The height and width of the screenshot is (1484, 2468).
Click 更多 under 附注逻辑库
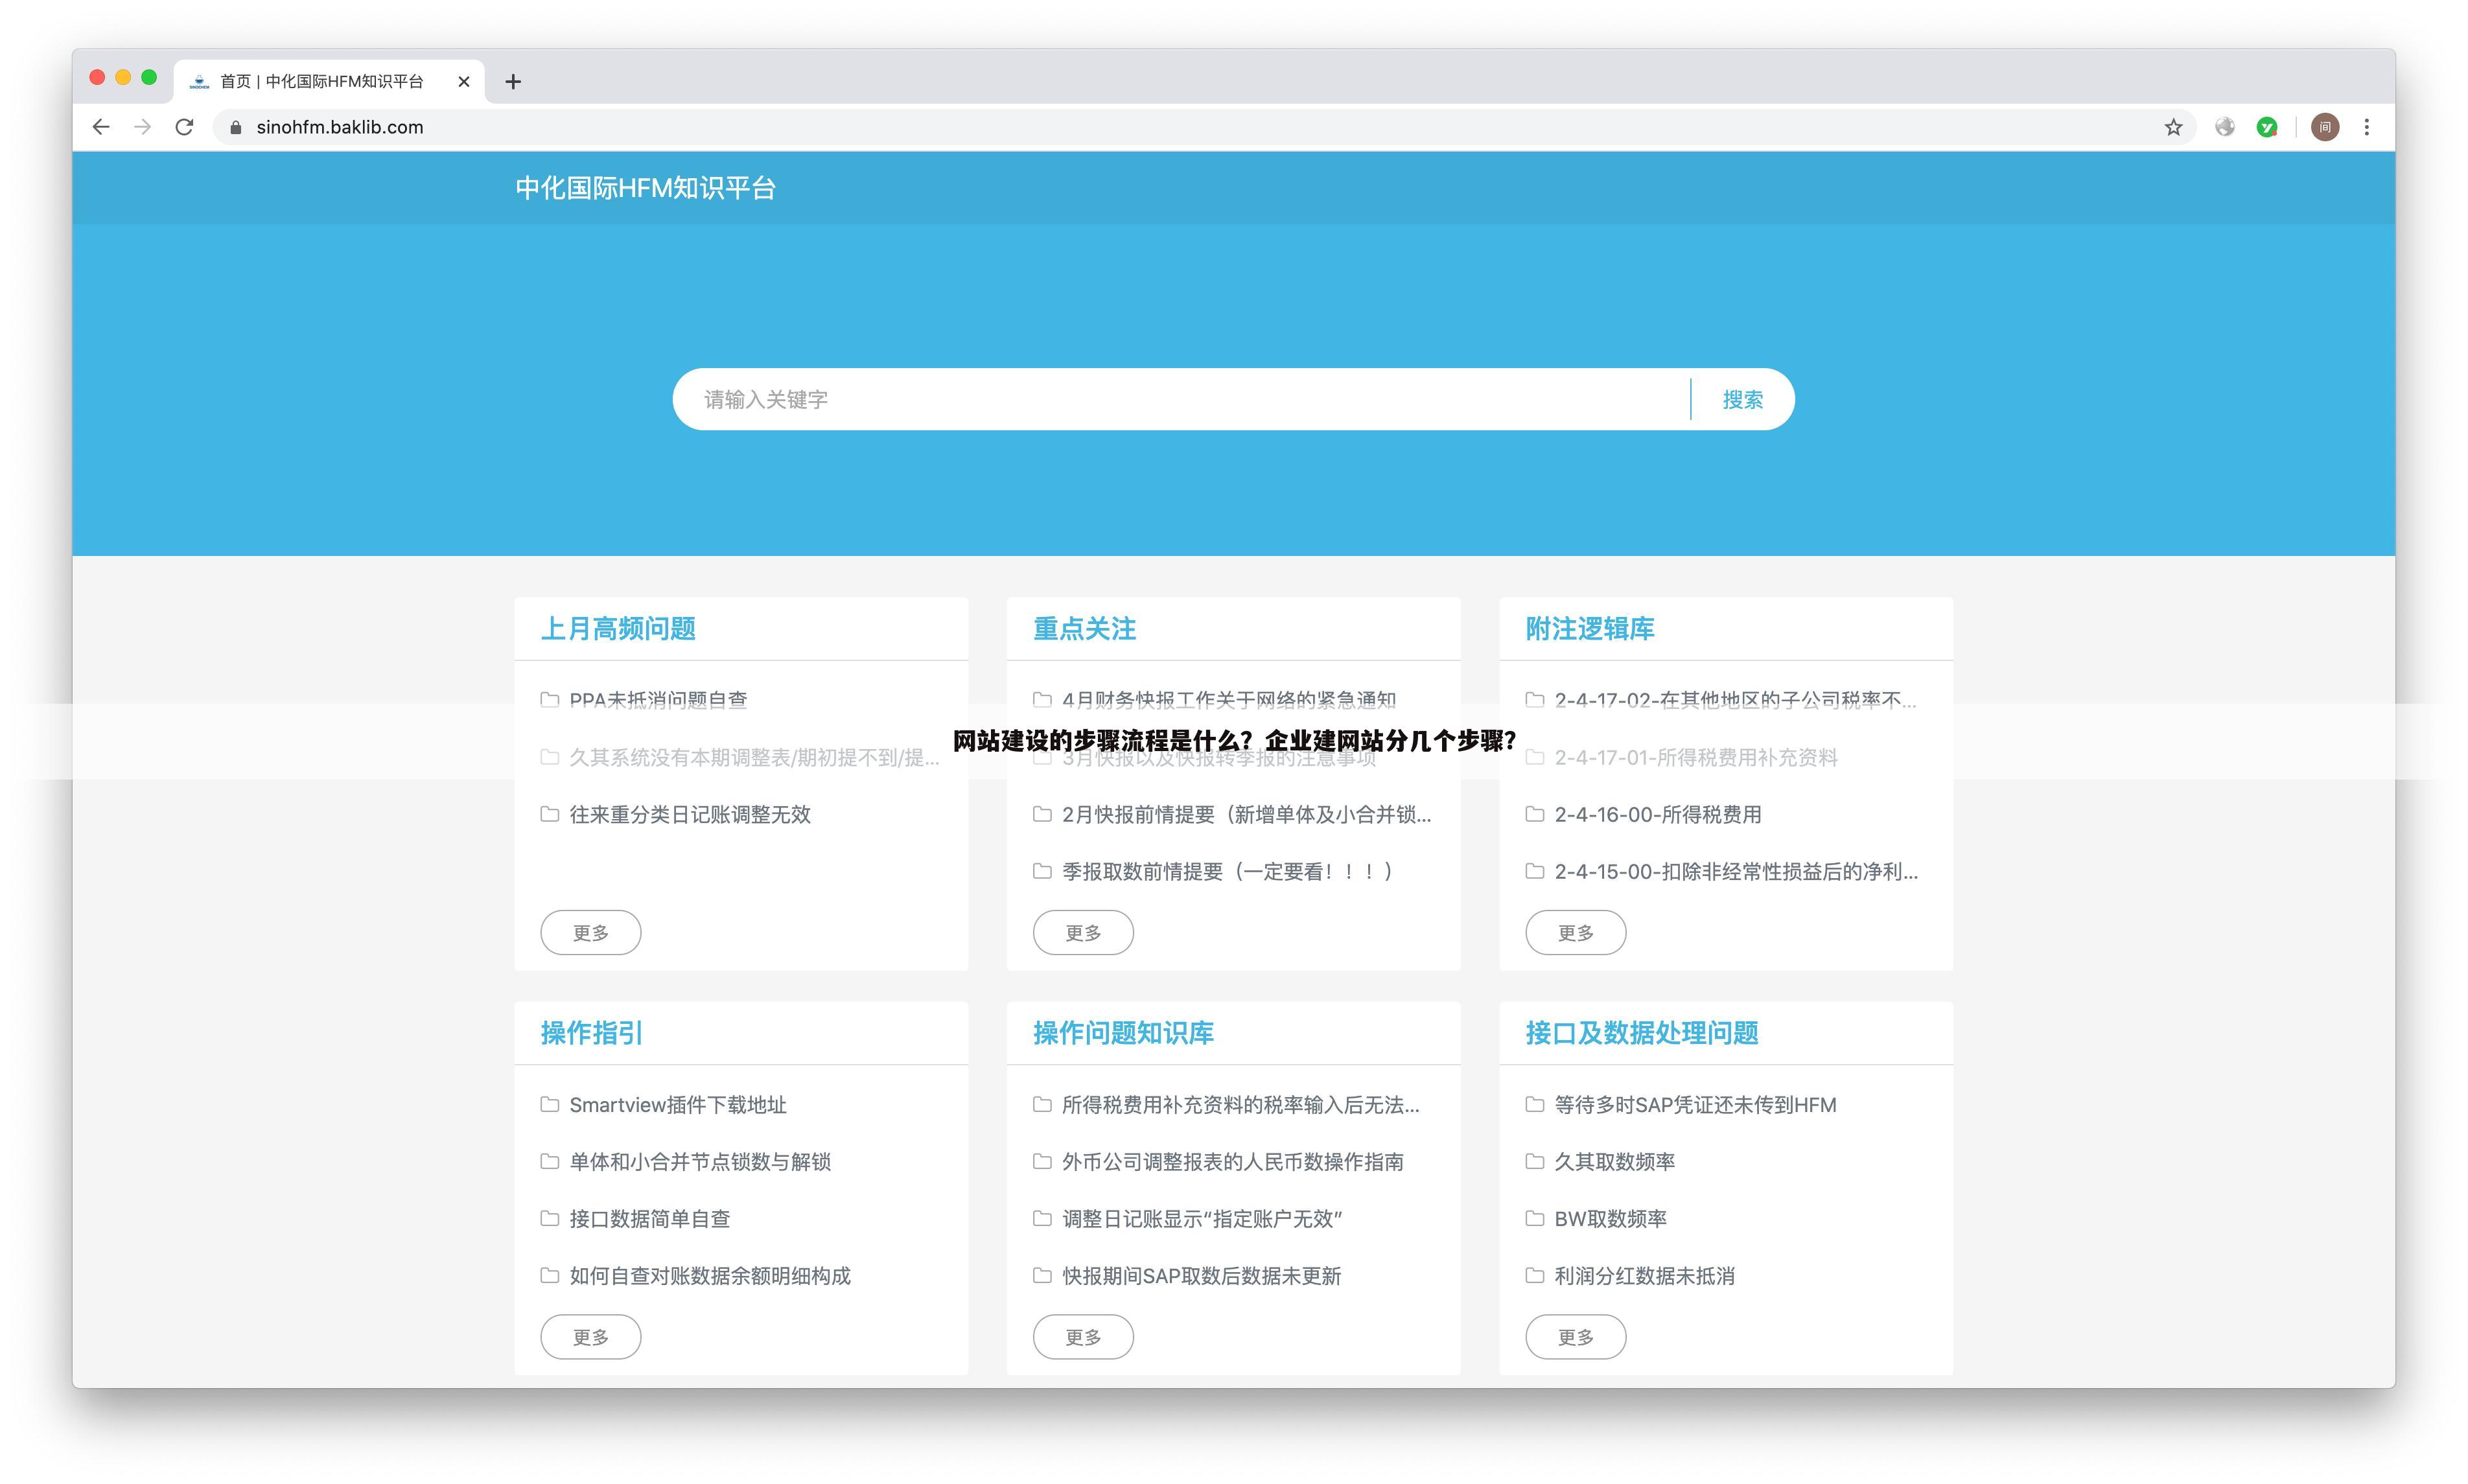point(1575,932)
